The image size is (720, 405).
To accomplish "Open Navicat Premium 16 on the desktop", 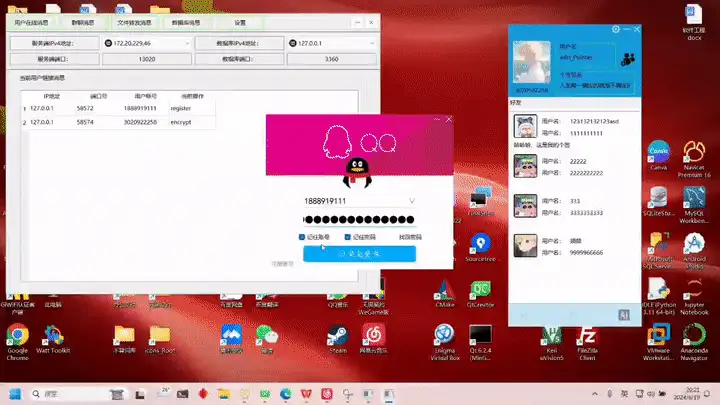I will [x=694, y=159].
